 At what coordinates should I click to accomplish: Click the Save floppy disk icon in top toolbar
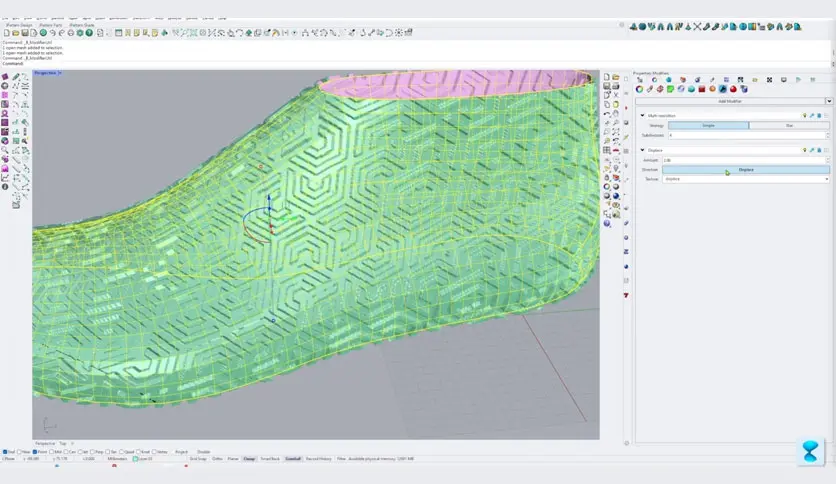coord(25,33)
